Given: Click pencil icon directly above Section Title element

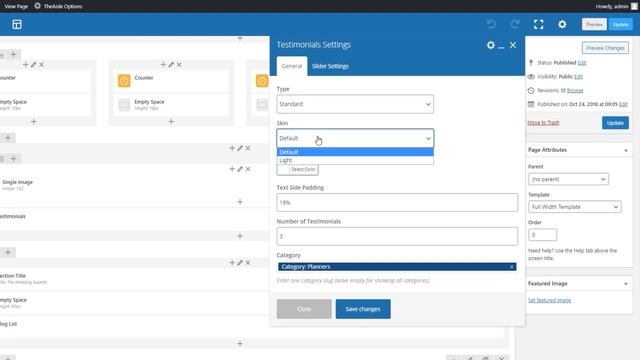Looking at the screenshot, I should (x=240, y=262).
